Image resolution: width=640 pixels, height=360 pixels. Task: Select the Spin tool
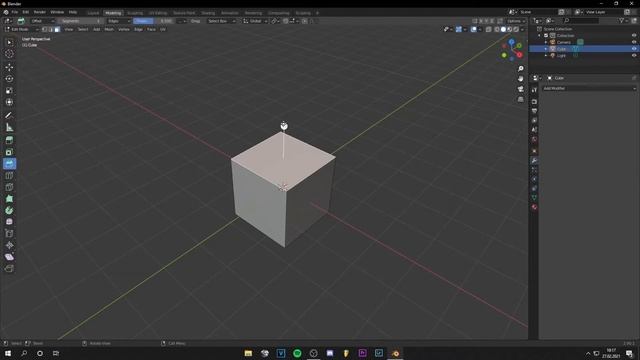point(9,211)
